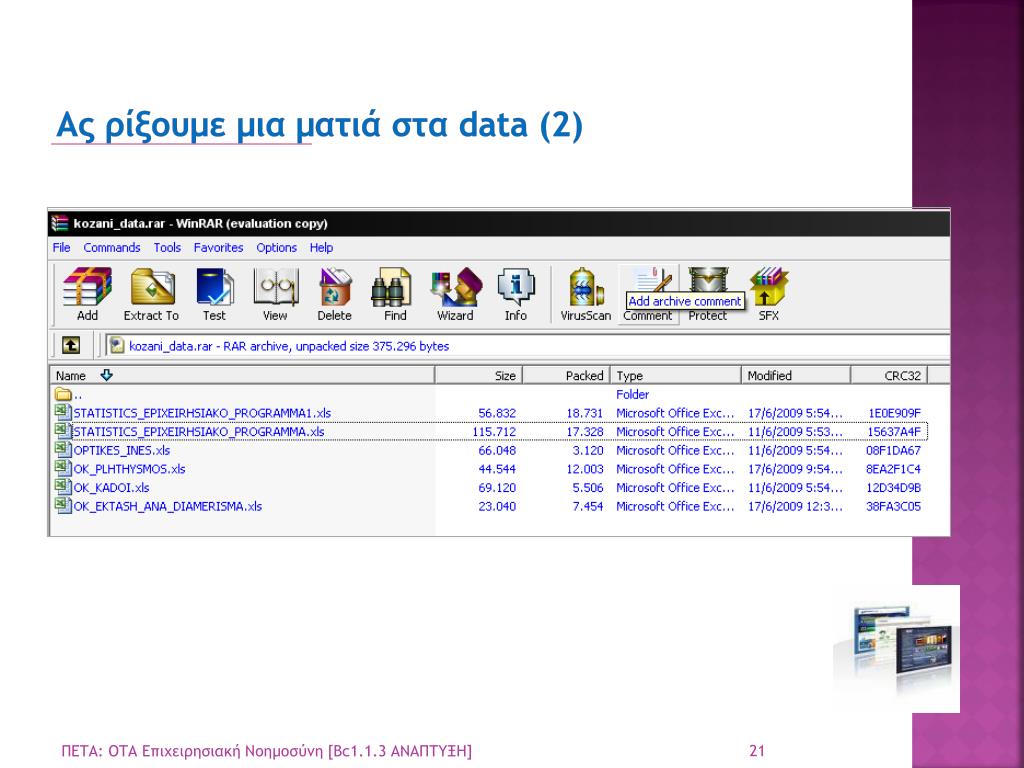
Task: Open the Favorites menu
Action: (x=218, y=248)
